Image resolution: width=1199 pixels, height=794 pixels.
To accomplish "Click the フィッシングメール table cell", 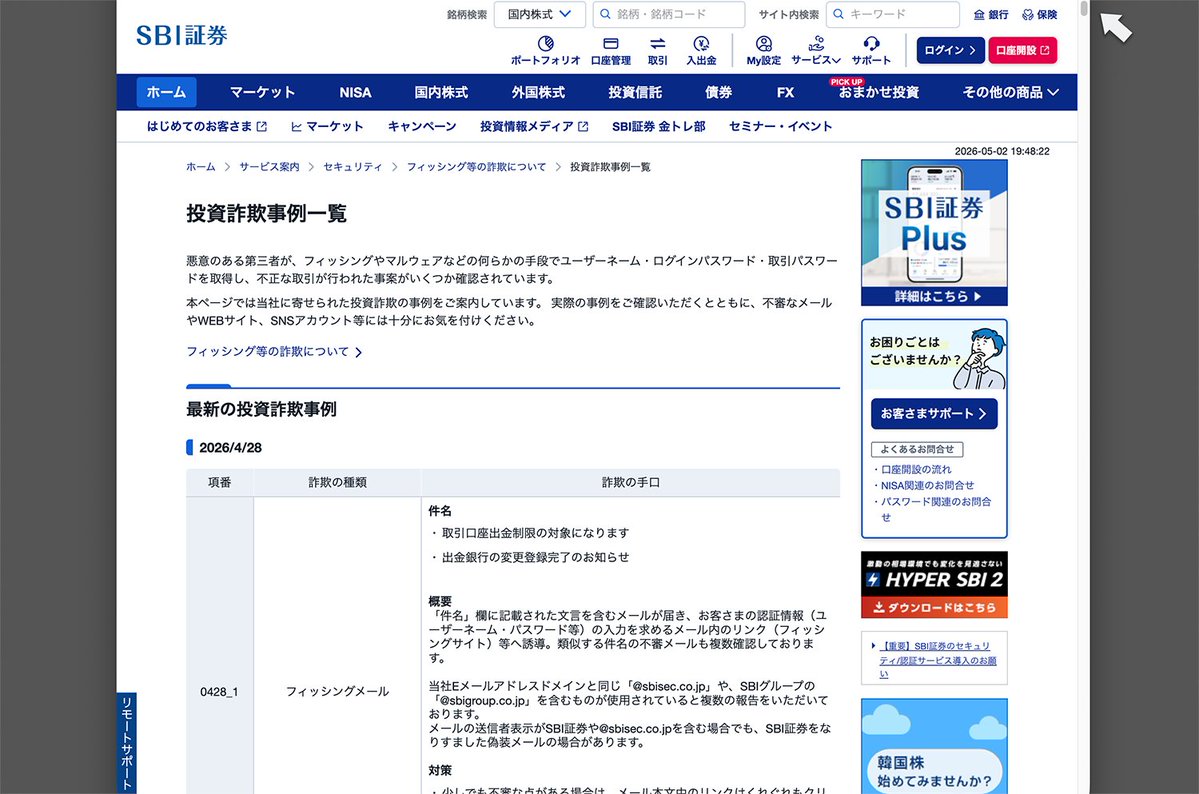I will [337, 691].
